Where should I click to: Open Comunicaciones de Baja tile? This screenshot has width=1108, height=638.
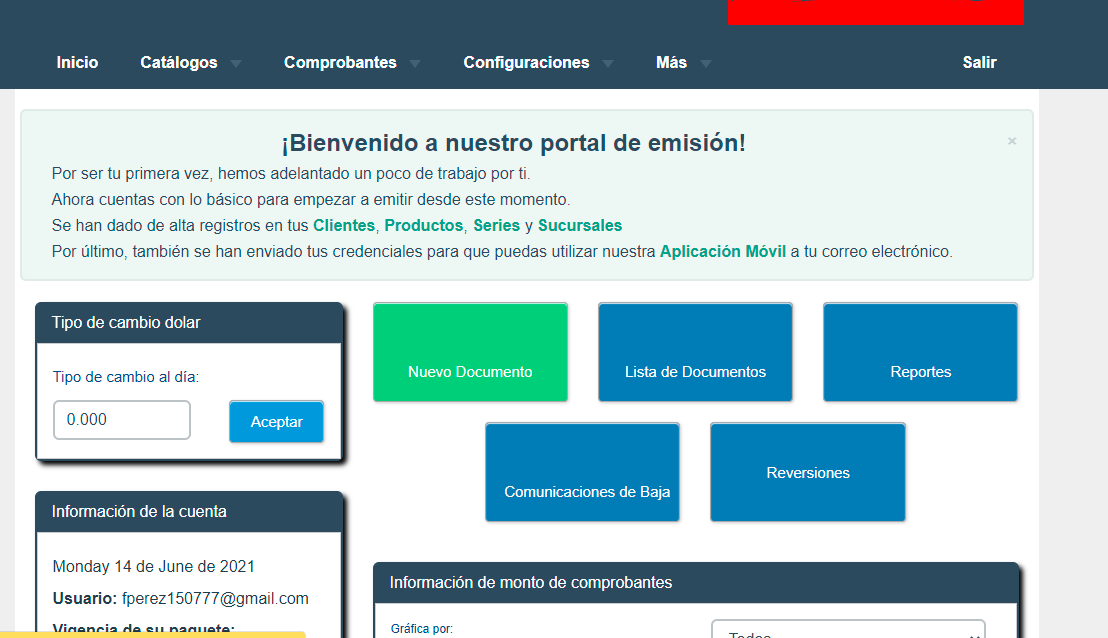(582, 472)
